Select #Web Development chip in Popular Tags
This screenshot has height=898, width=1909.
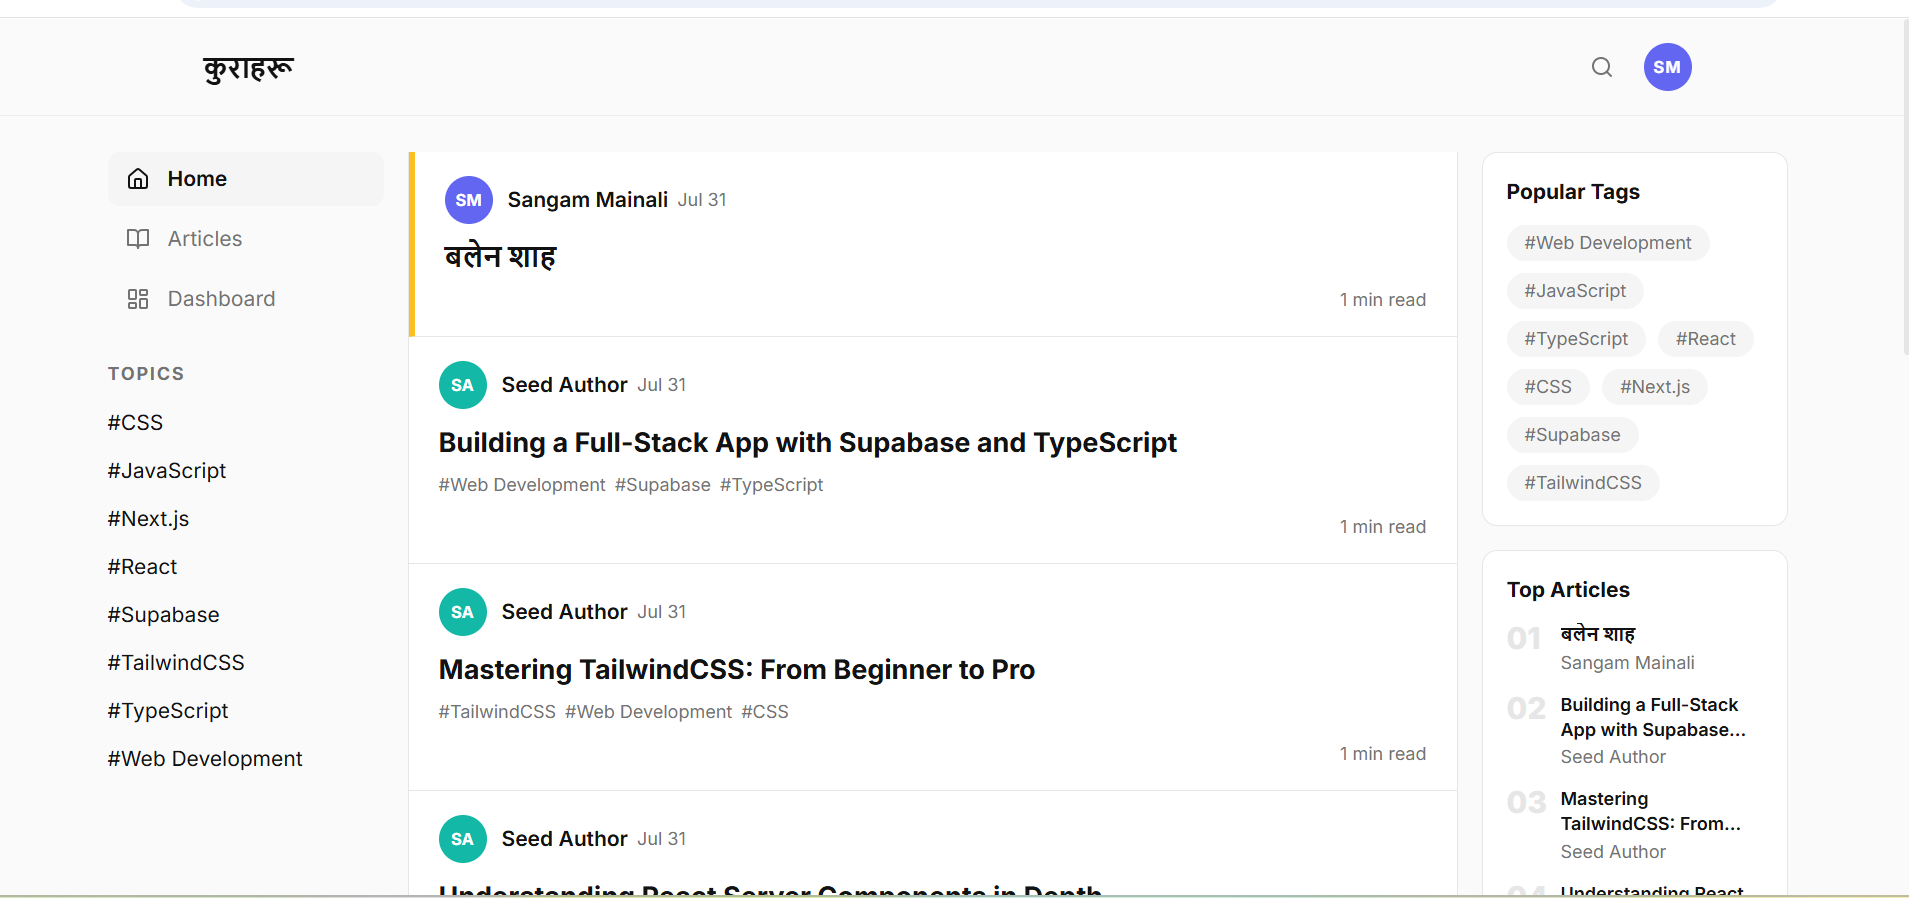pos(1608,243)
